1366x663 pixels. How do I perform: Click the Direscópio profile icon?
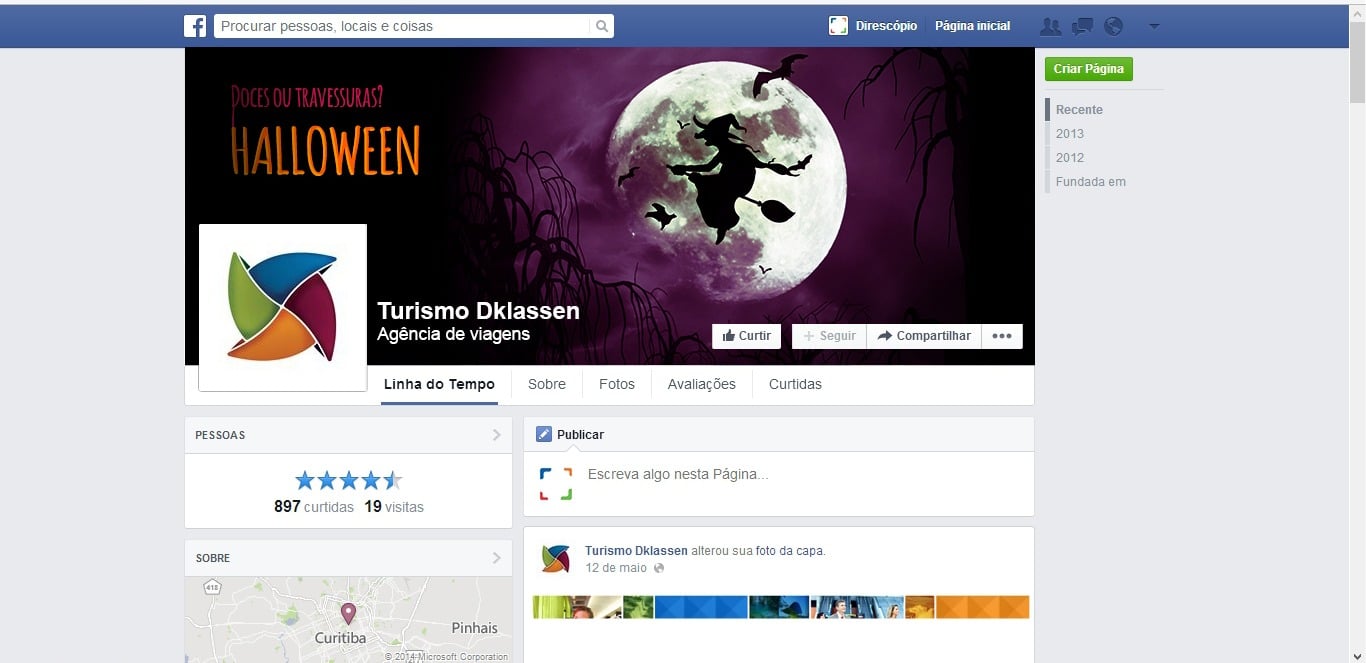point(839,26)
